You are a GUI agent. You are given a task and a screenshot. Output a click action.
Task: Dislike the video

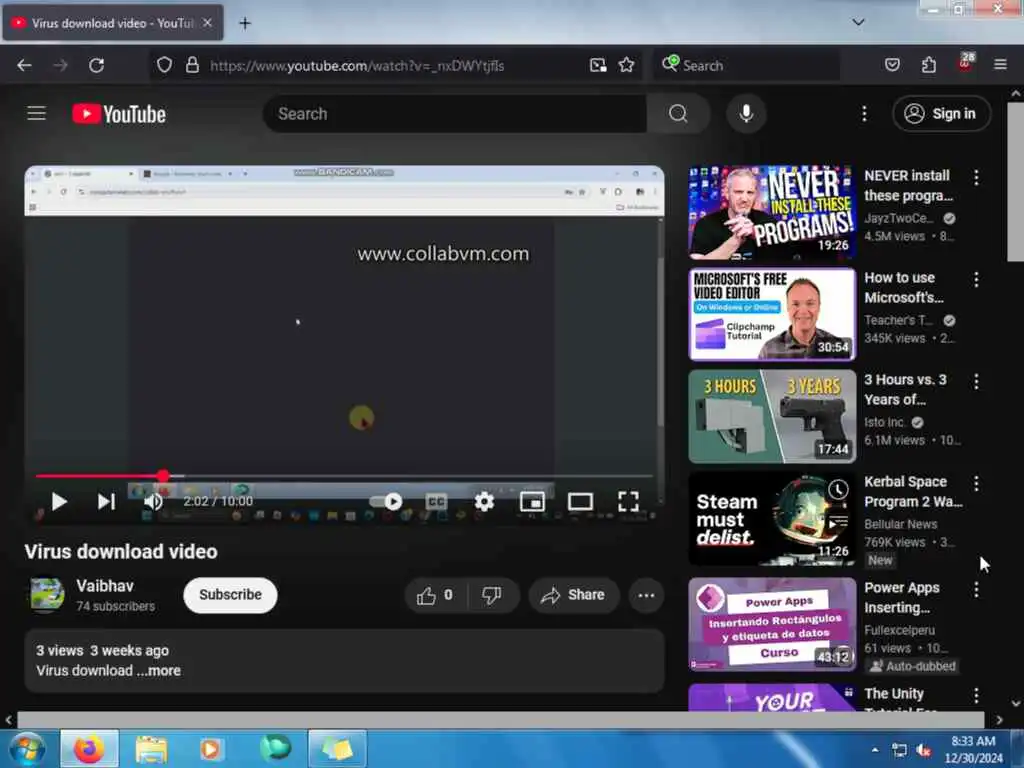pos(492,595)
